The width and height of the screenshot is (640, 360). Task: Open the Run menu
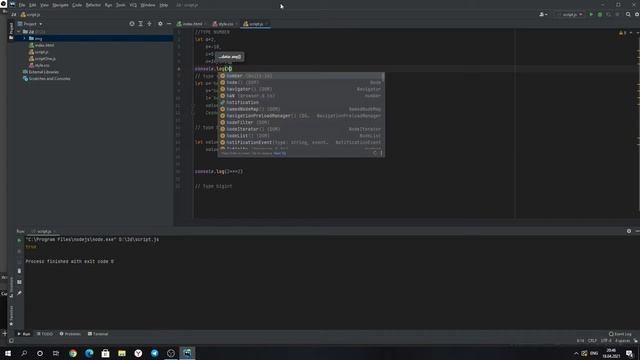(108, 5)
